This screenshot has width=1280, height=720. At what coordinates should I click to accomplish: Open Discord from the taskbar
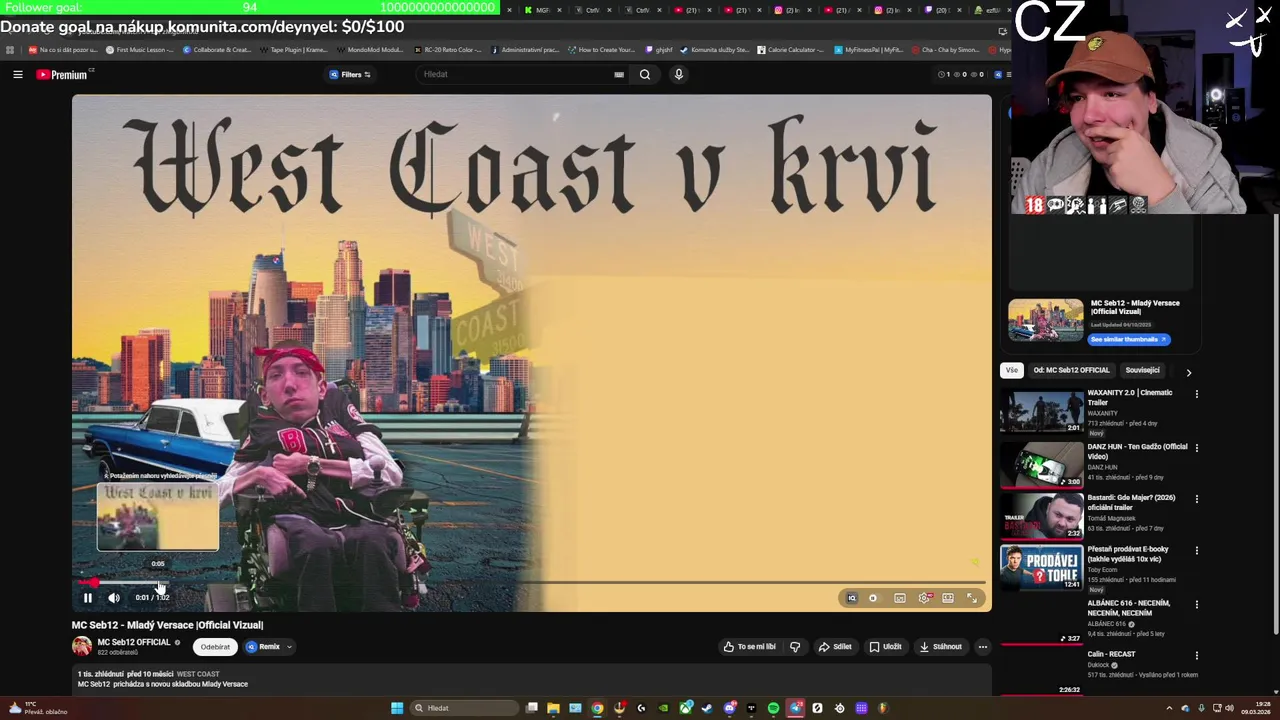tap(730, 708)
